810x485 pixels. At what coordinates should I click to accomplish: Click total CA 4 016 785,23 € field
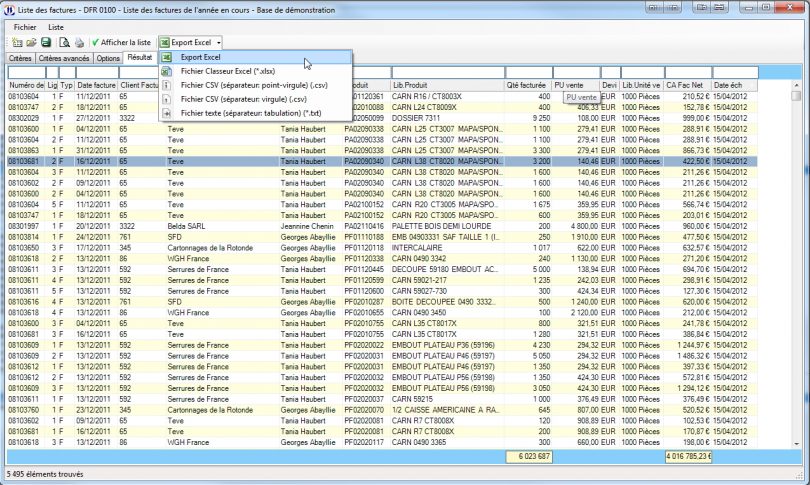point(688,457)
